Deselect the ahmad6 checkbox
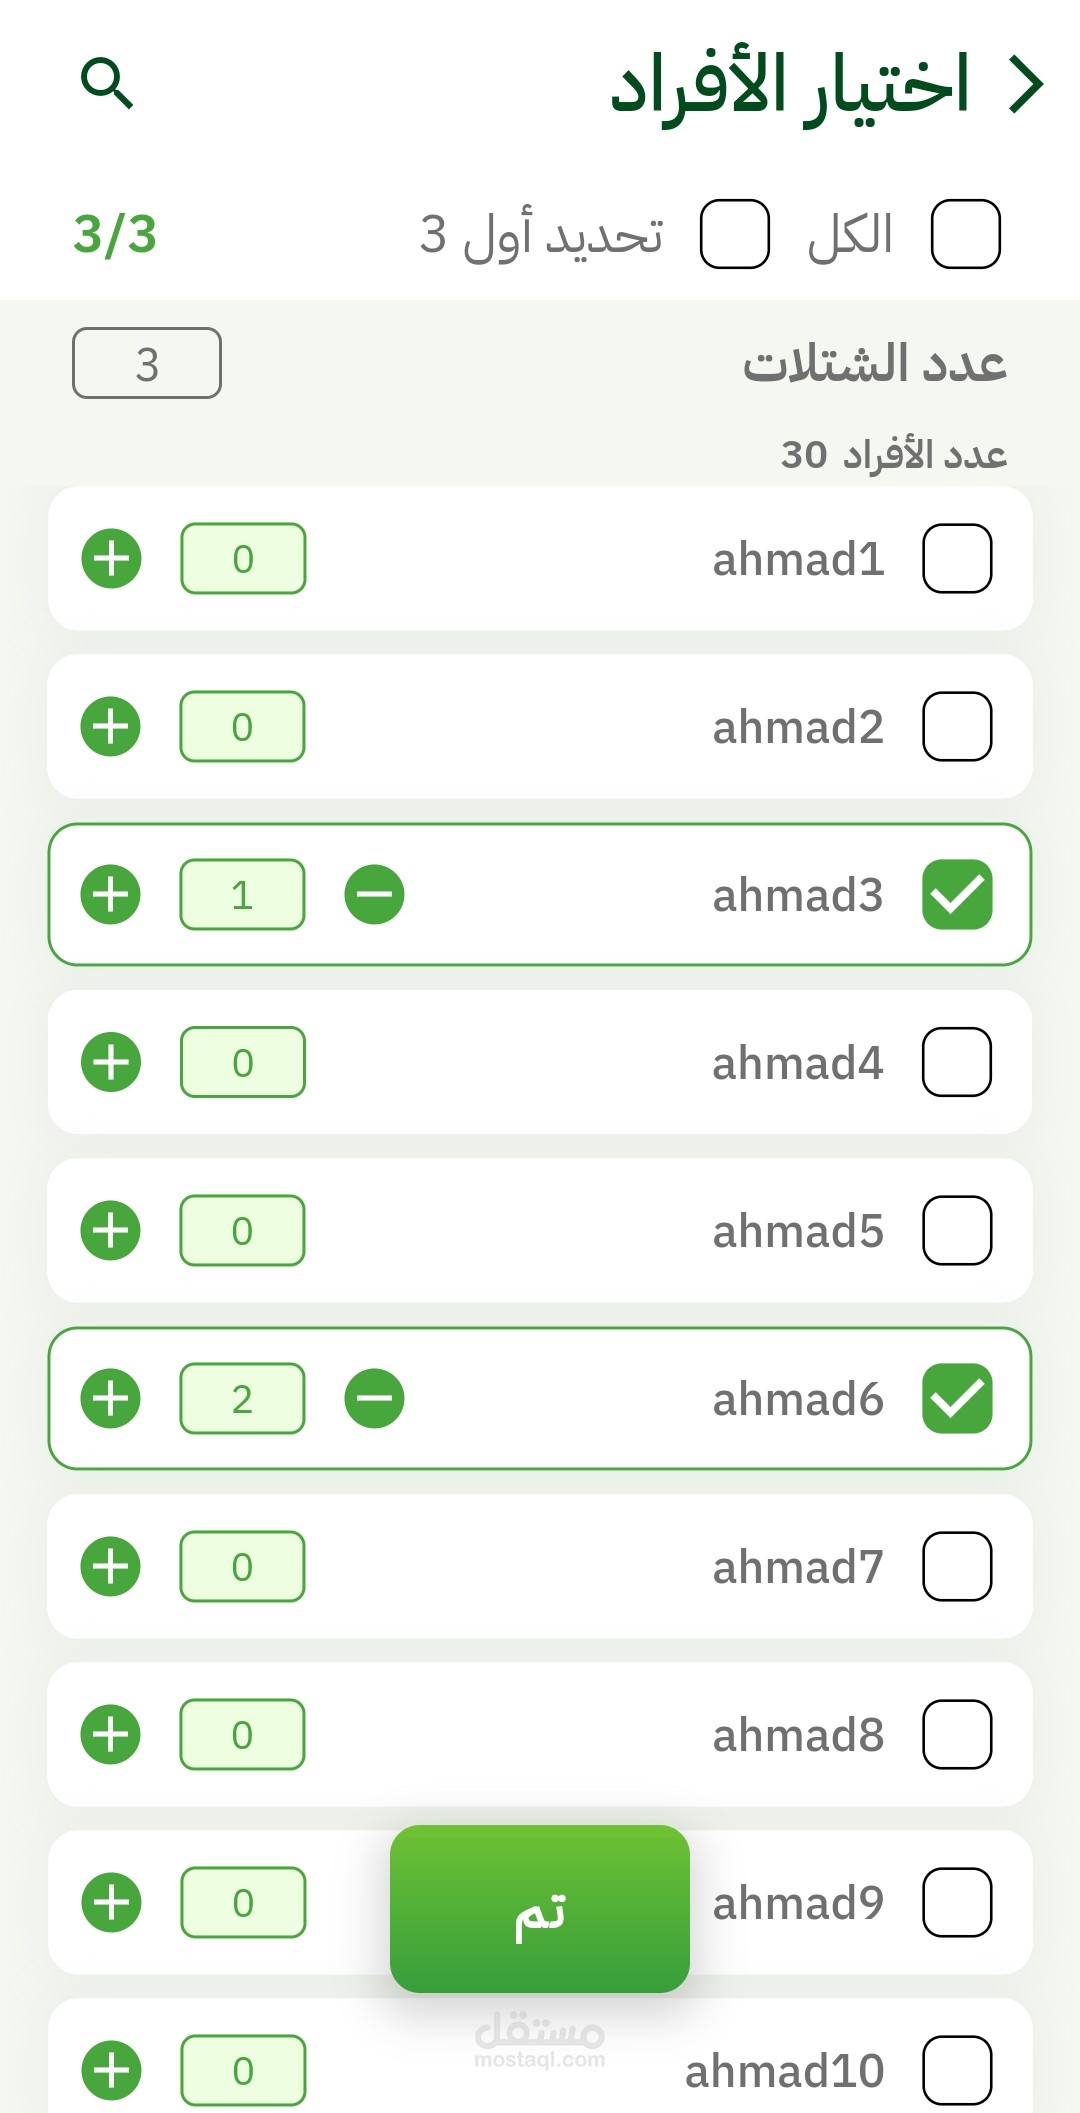 (x=957, y=1398)
